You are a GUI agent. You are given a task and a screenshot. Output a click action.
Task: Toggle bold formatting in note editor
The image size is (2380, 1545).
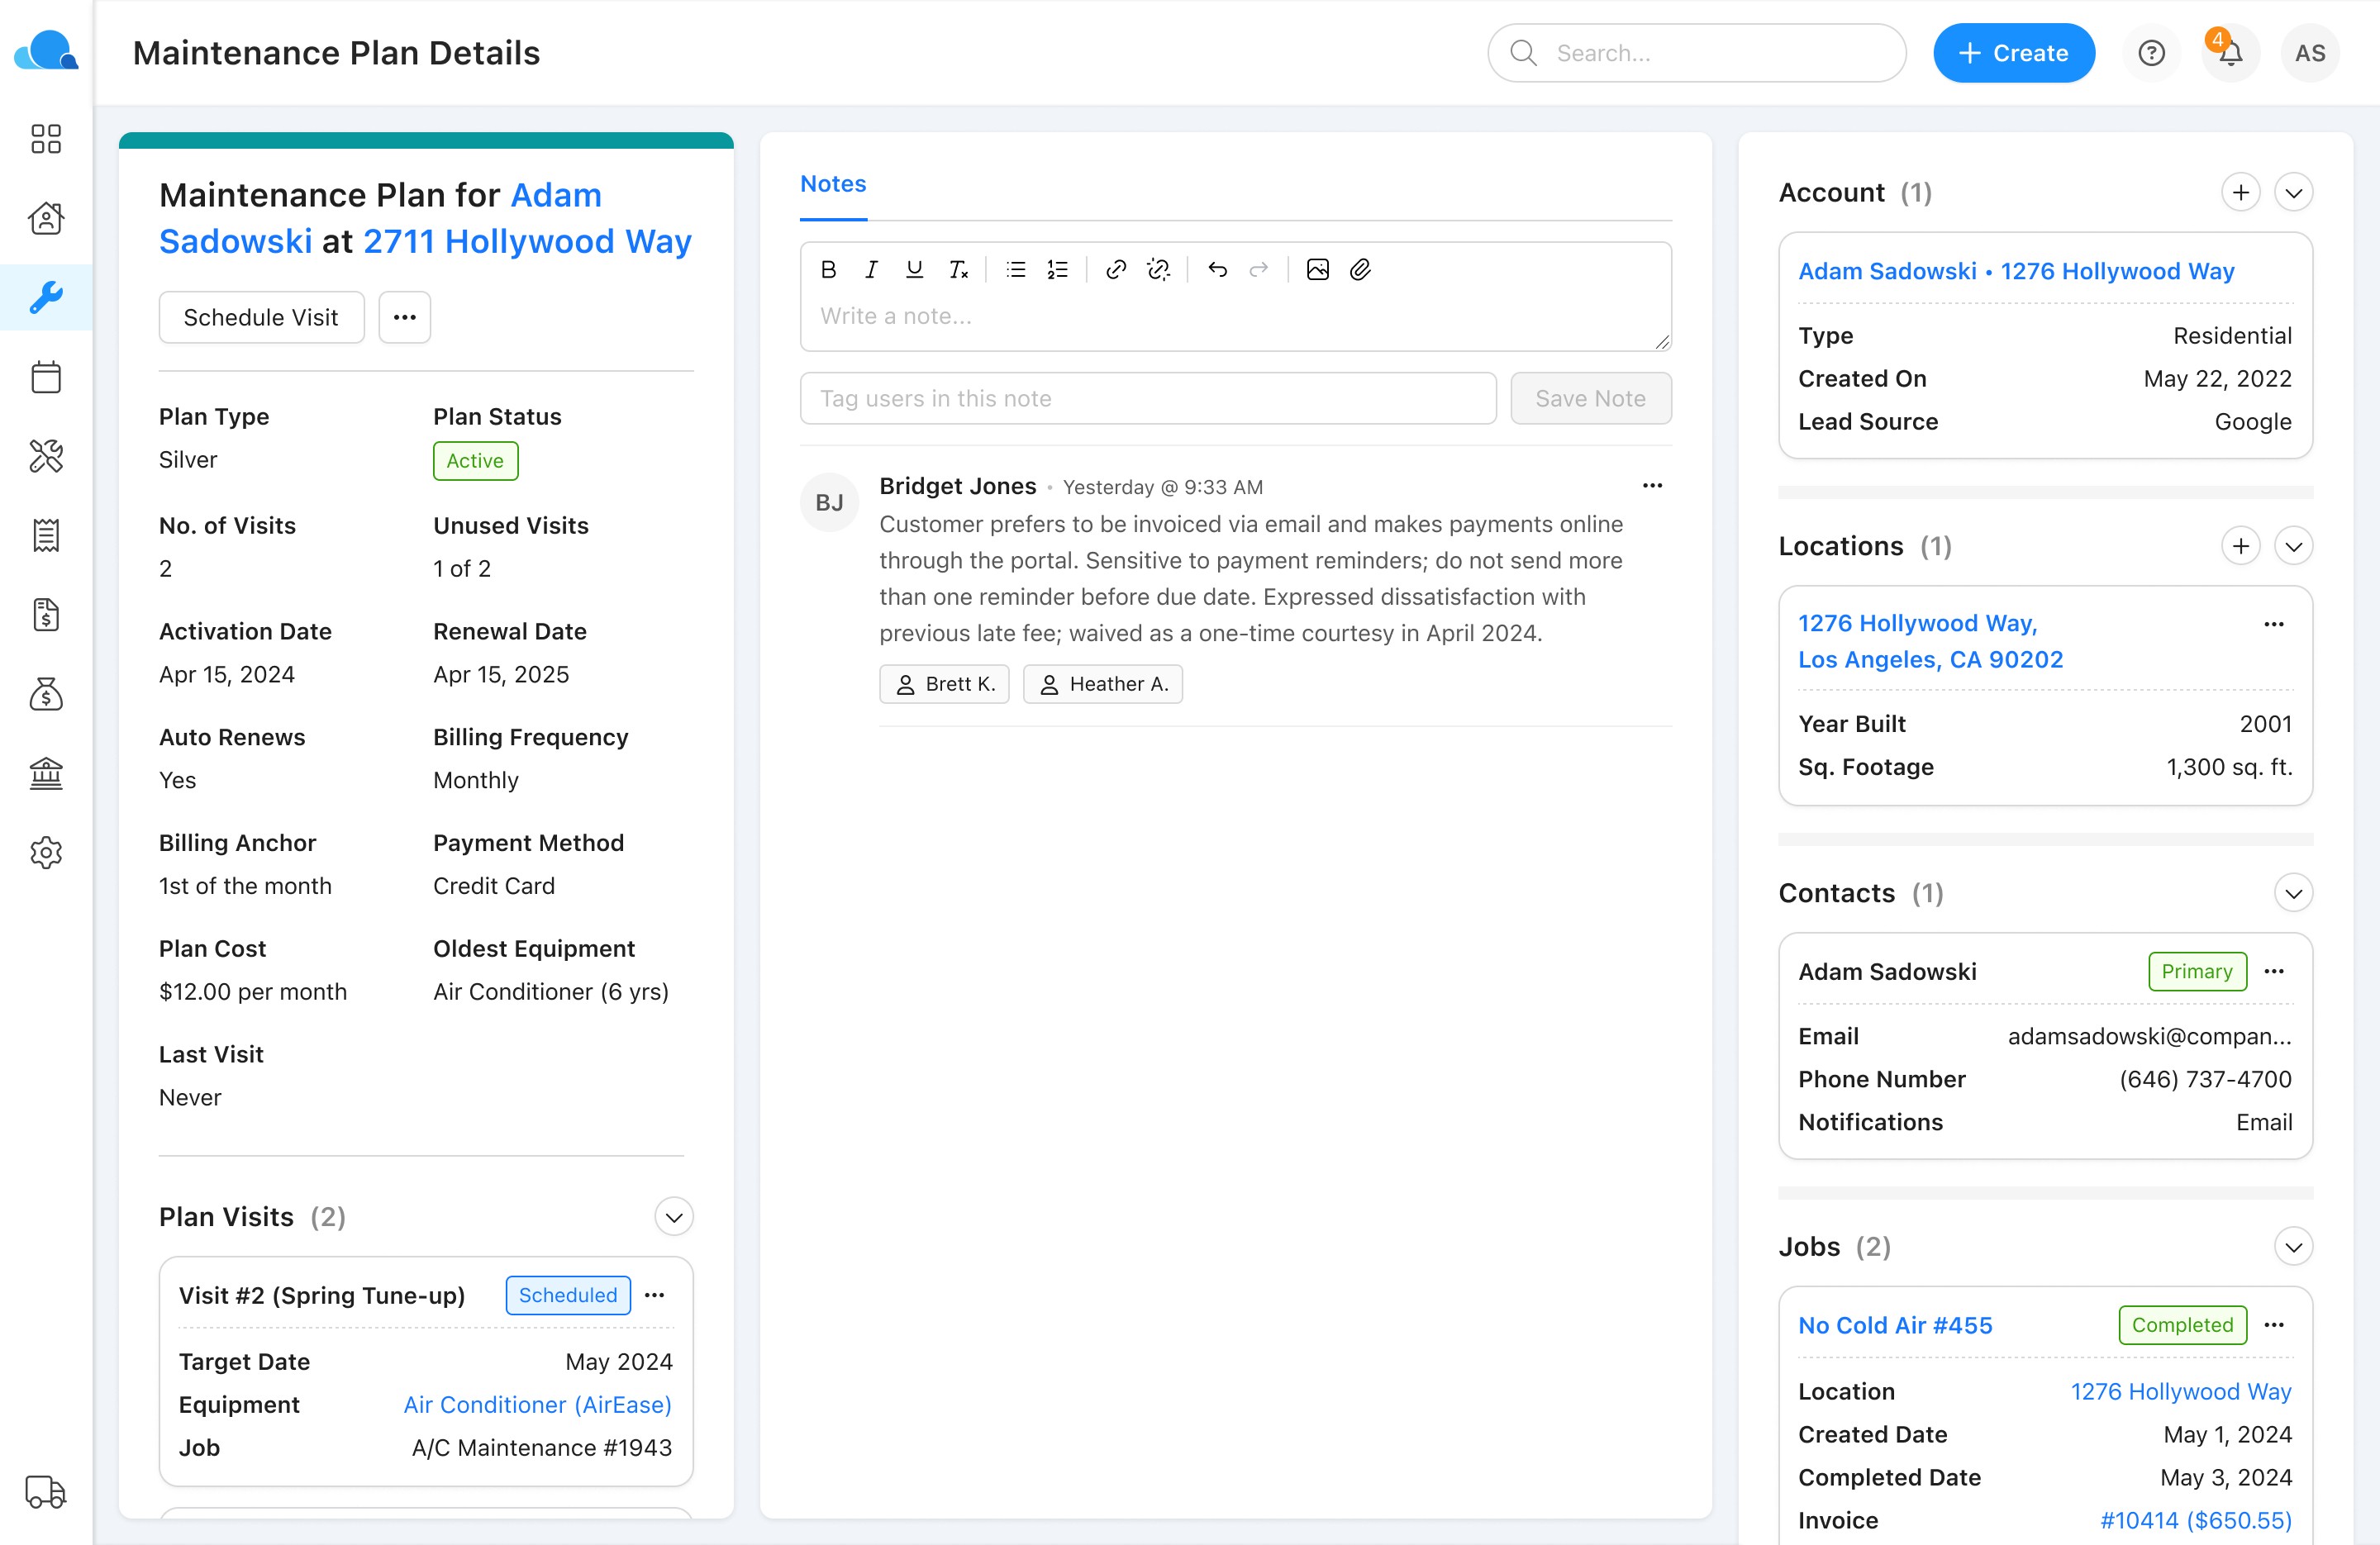(828, 269)
